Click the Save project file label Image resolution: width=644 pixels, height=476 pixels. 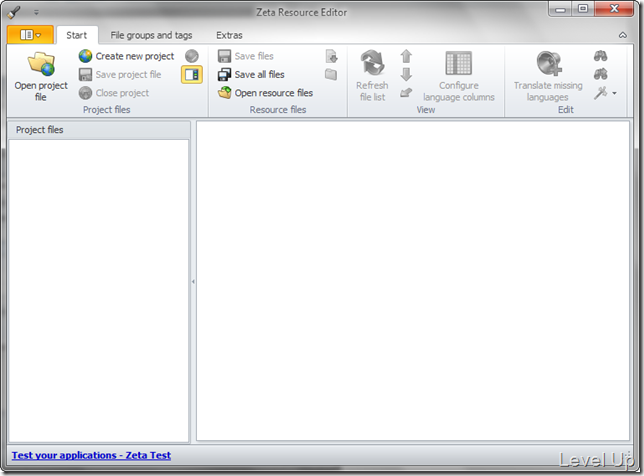coord(128,75)
